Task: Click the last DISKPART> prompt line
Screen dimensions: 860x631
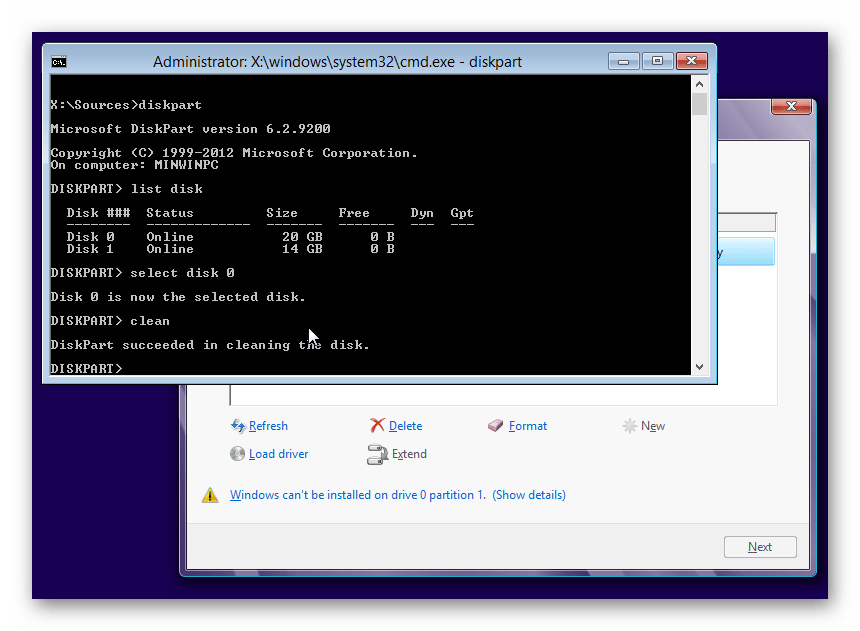Action: 88,369
